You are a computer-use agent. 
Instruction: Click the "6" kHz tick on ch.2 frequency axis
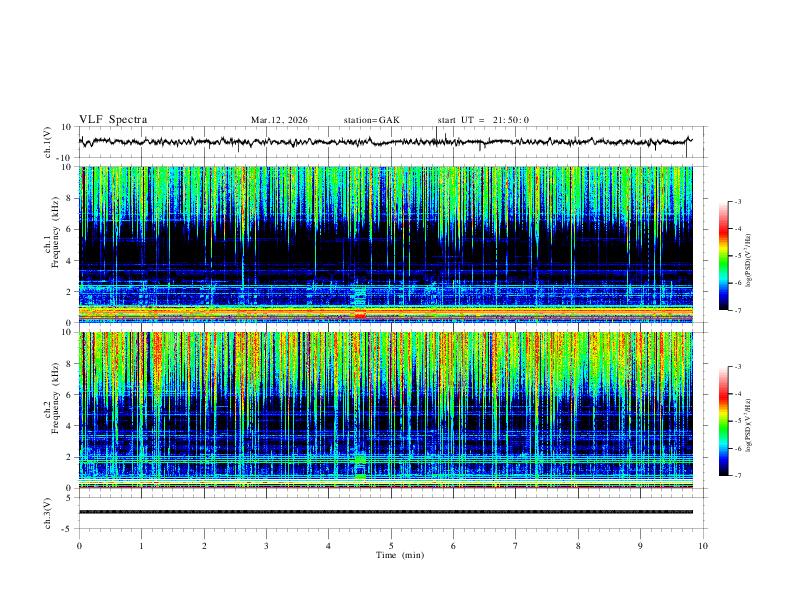coord(68,395)
